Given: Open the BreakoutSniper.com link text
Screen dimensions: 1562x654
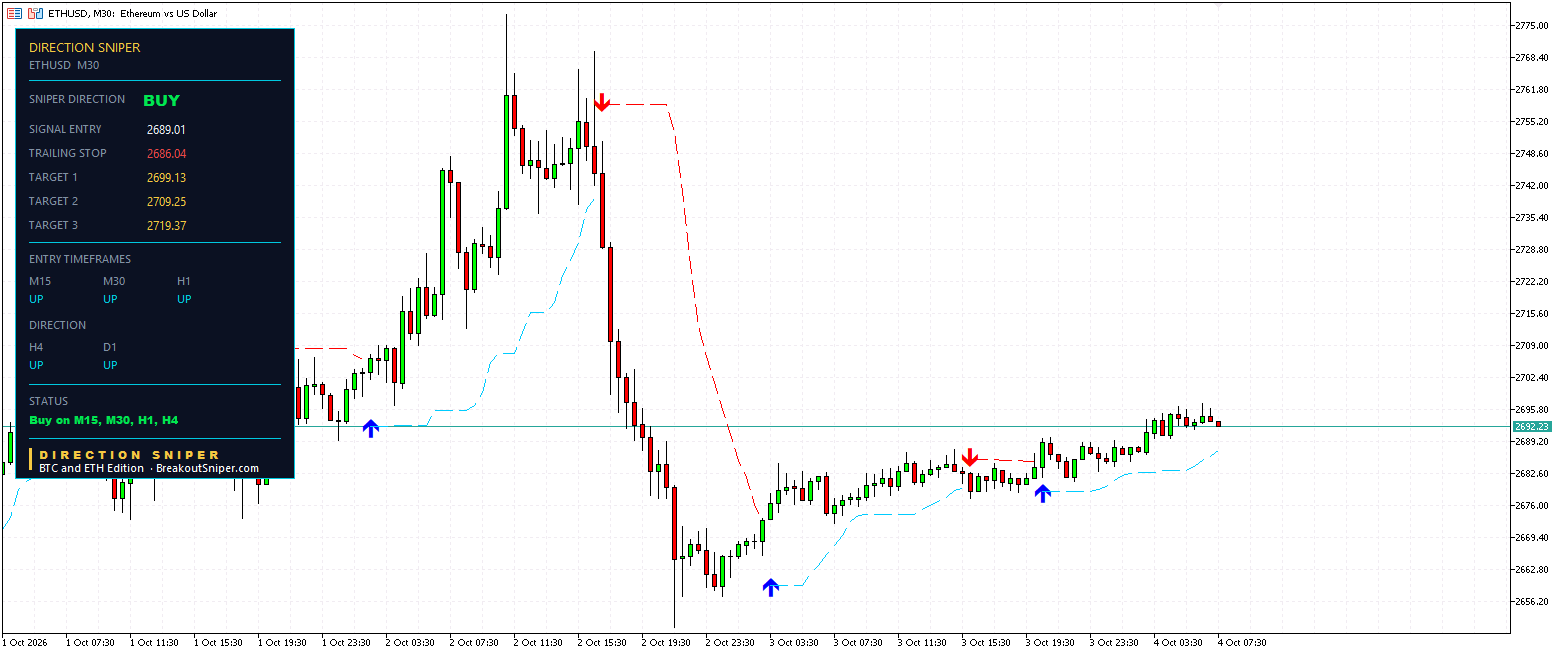Looking at the screenshot, I should point(208,468).
